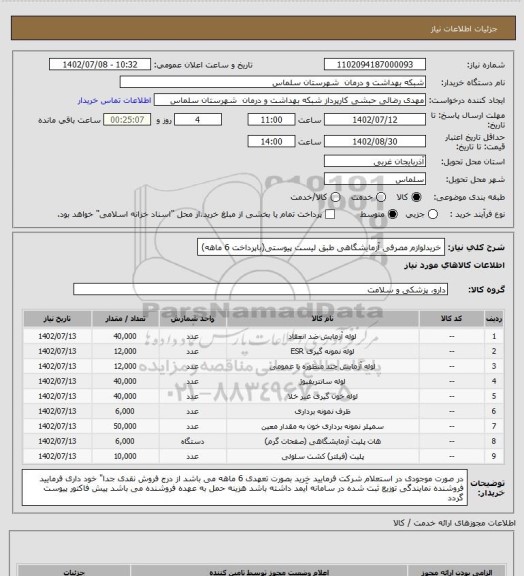Click the کد کالا column header

(452, 318)
